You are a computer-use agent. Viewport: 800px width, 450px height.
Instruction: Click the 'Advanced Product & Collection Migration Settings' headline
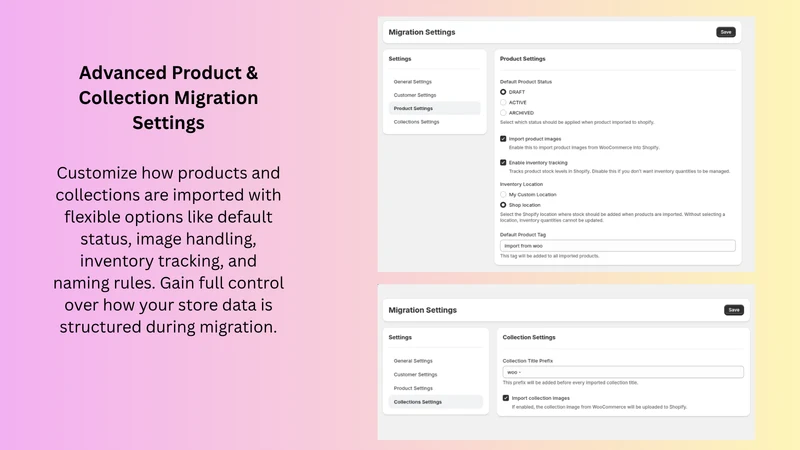point(168,97)
